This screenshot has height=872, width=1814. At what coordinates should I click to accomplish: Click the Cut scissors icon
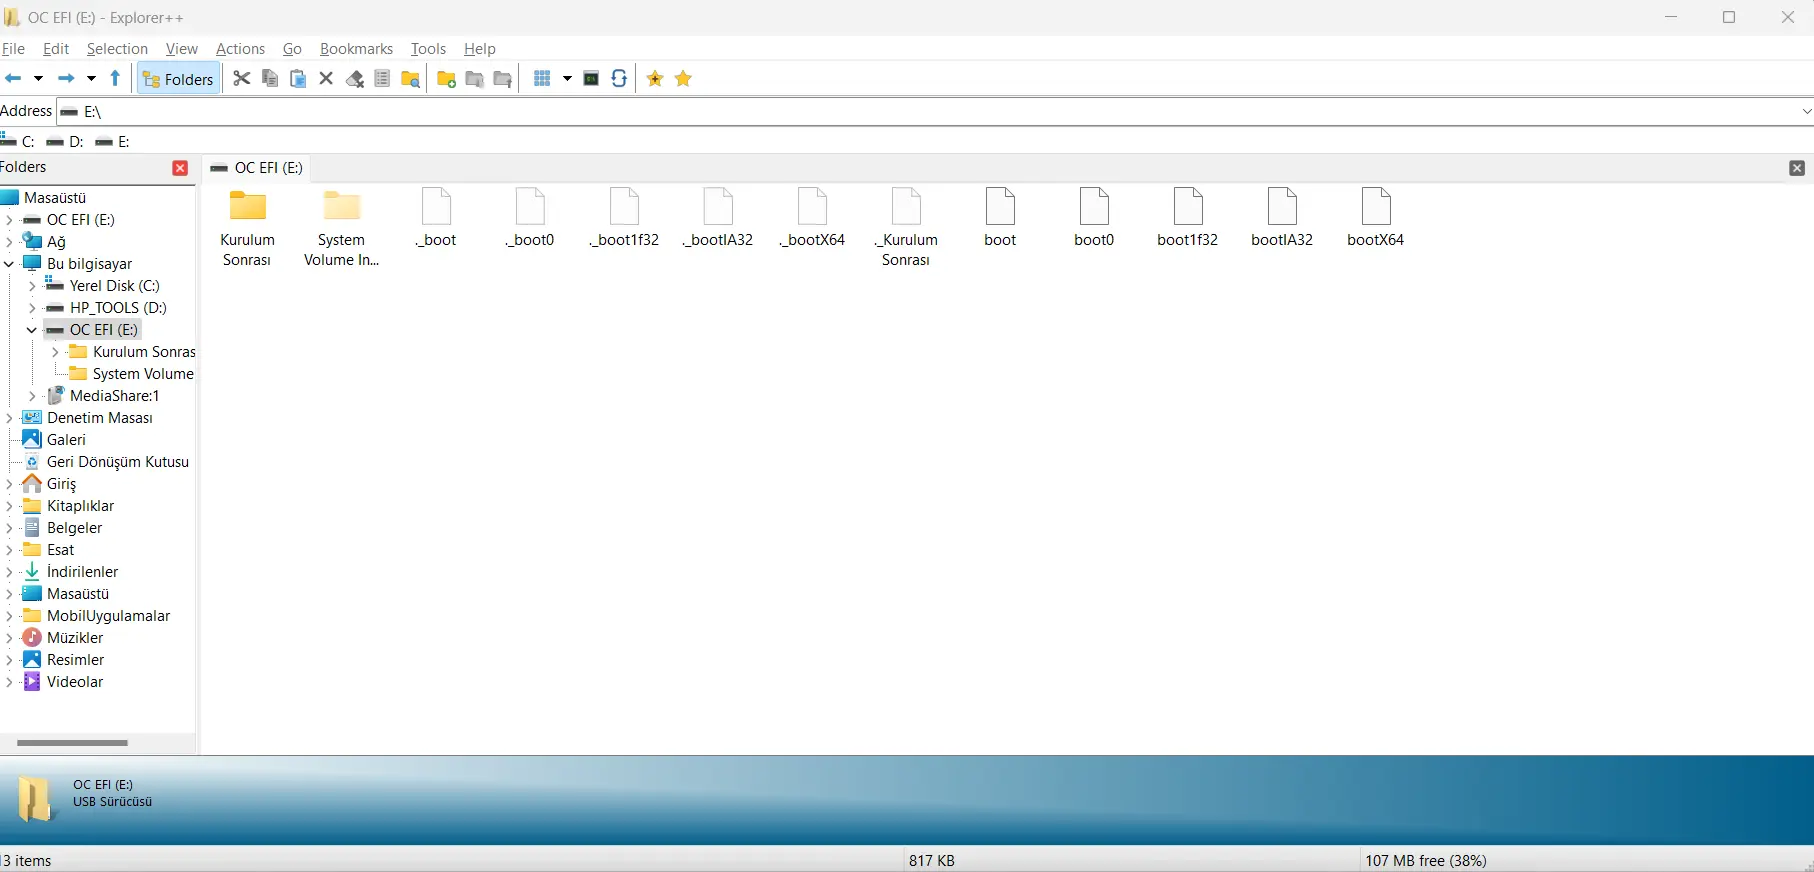coord(241,79)
